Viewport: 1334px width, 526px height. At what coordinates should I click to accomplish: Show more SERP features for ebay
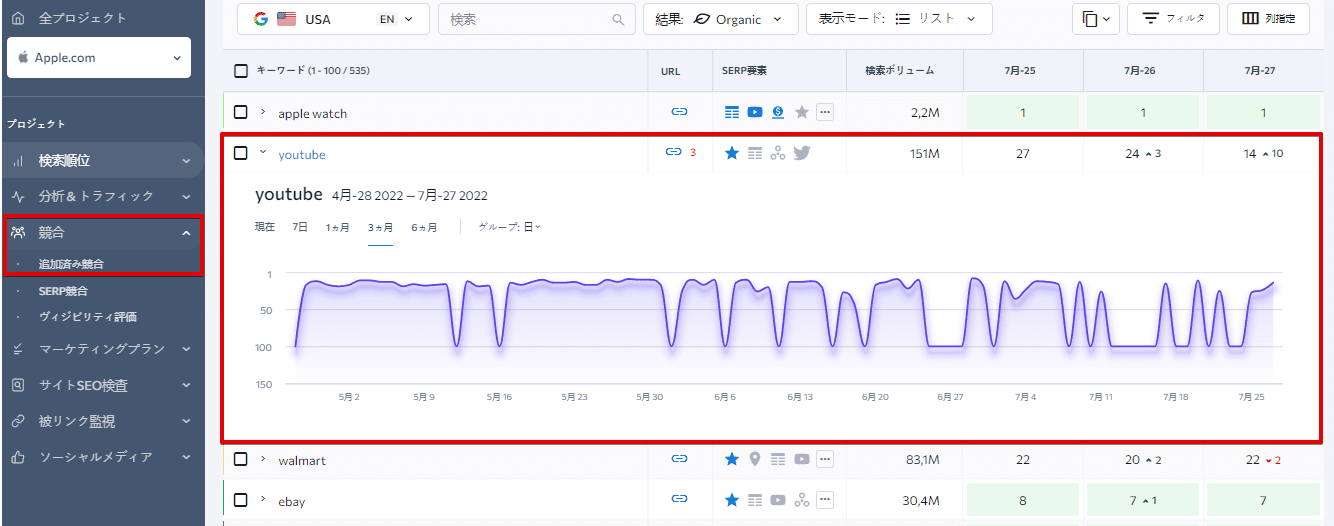pyautogui.click(x=825, y=499)
